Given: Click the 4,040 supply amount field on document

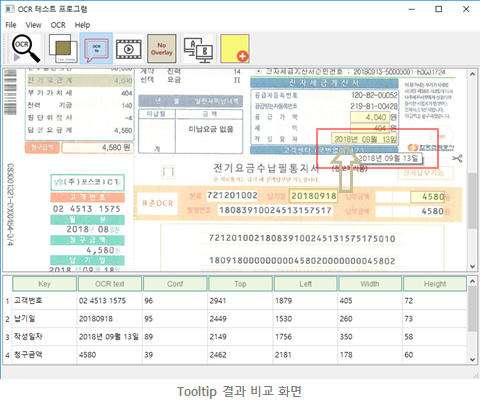Looking at the screenshot, I should click(370, 117).
